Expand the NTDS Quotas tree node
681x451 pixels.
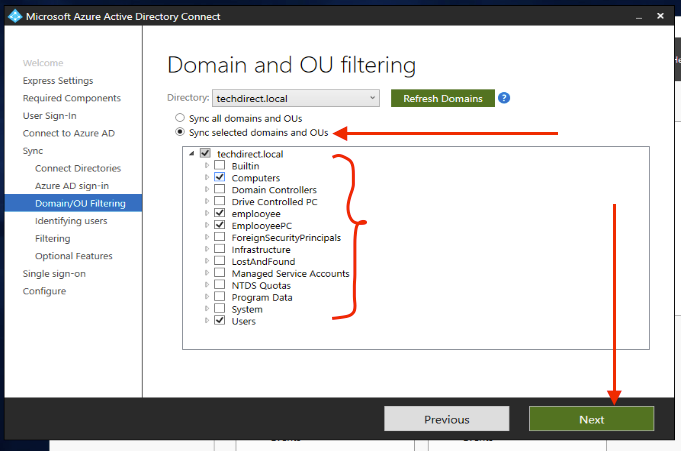tap(207, 285)
